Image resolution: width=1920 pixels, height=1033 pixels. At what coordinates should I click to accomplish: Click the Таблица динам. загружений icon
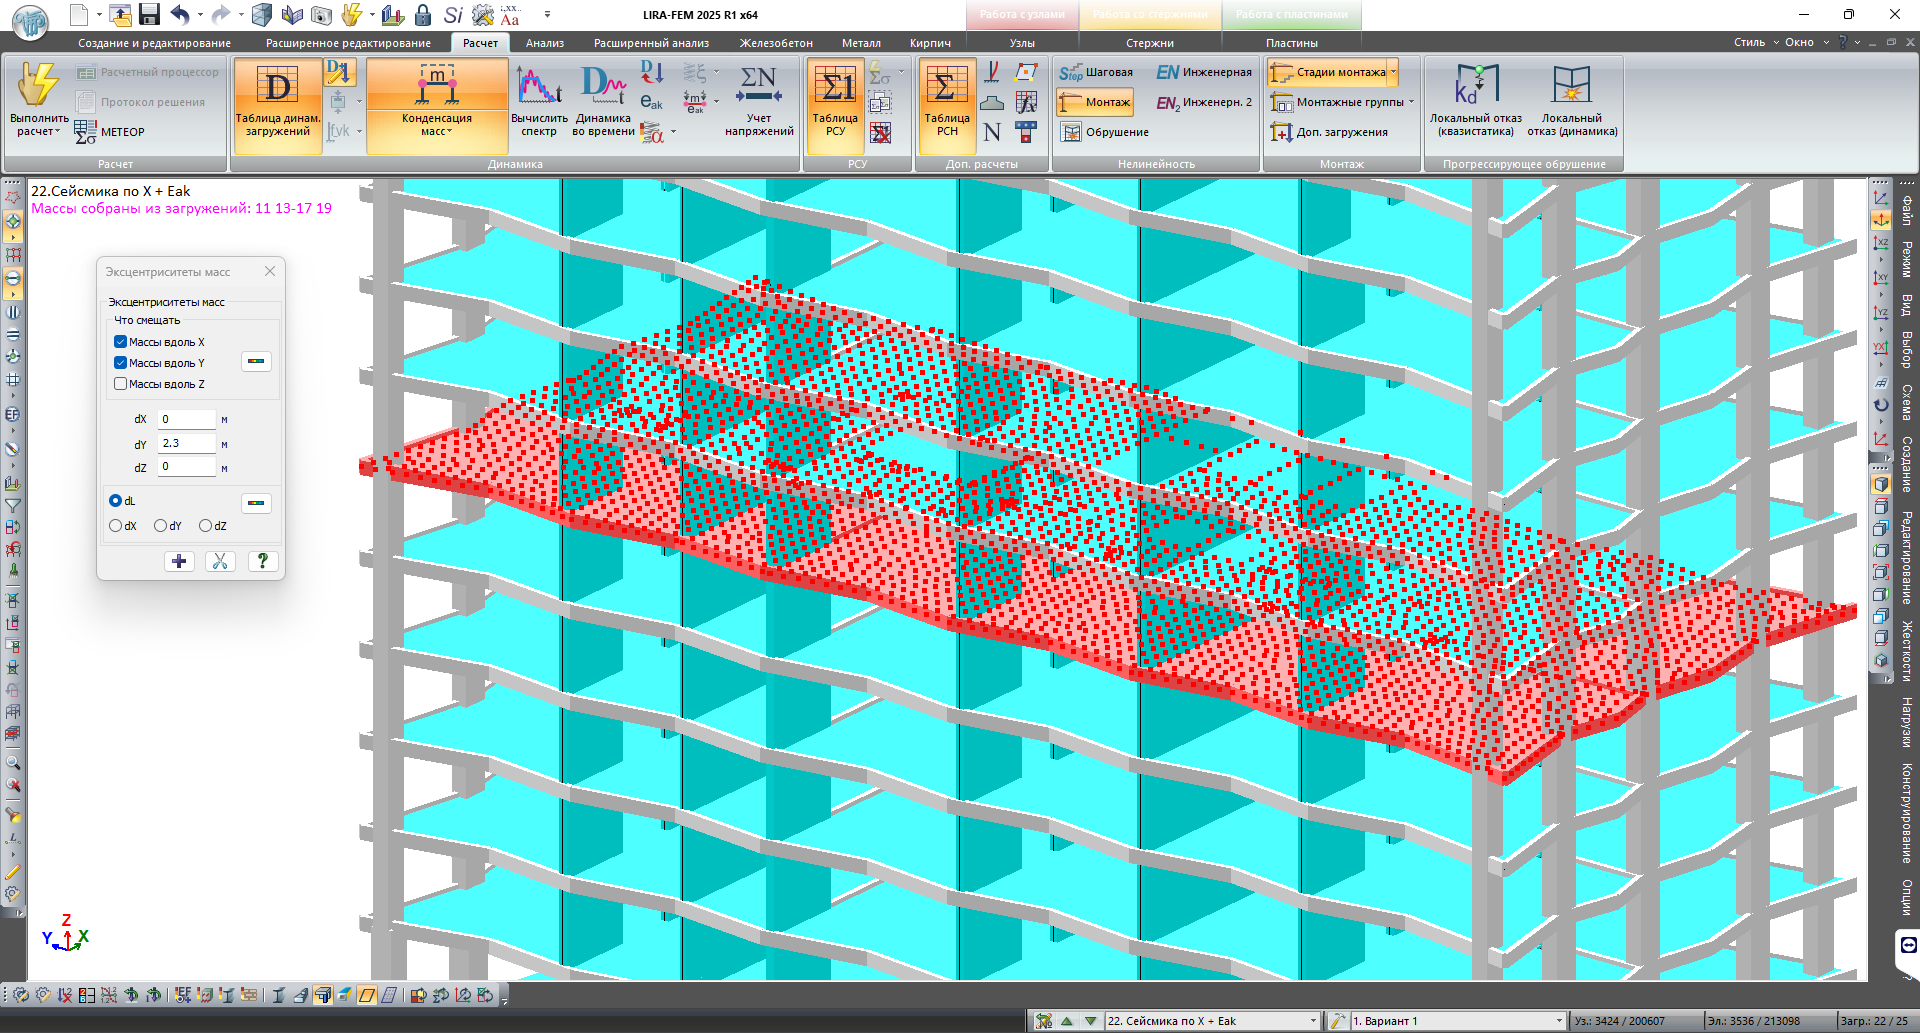pos(277,88)
